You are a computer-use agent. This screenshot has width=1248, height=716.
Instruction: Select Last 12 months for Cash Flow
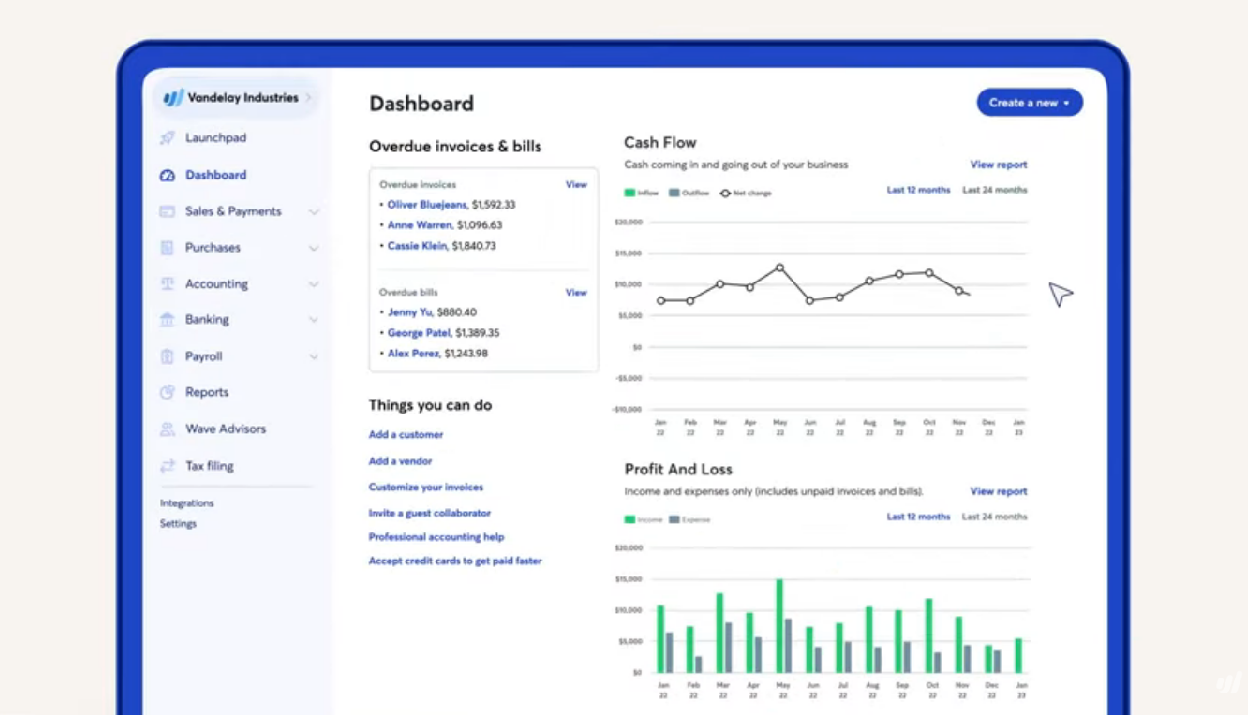point(918,190)
